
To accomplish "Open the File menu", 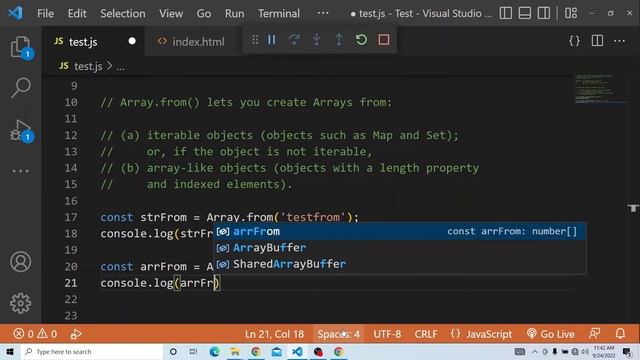I will pyautogui.click(x=45, y=13).
